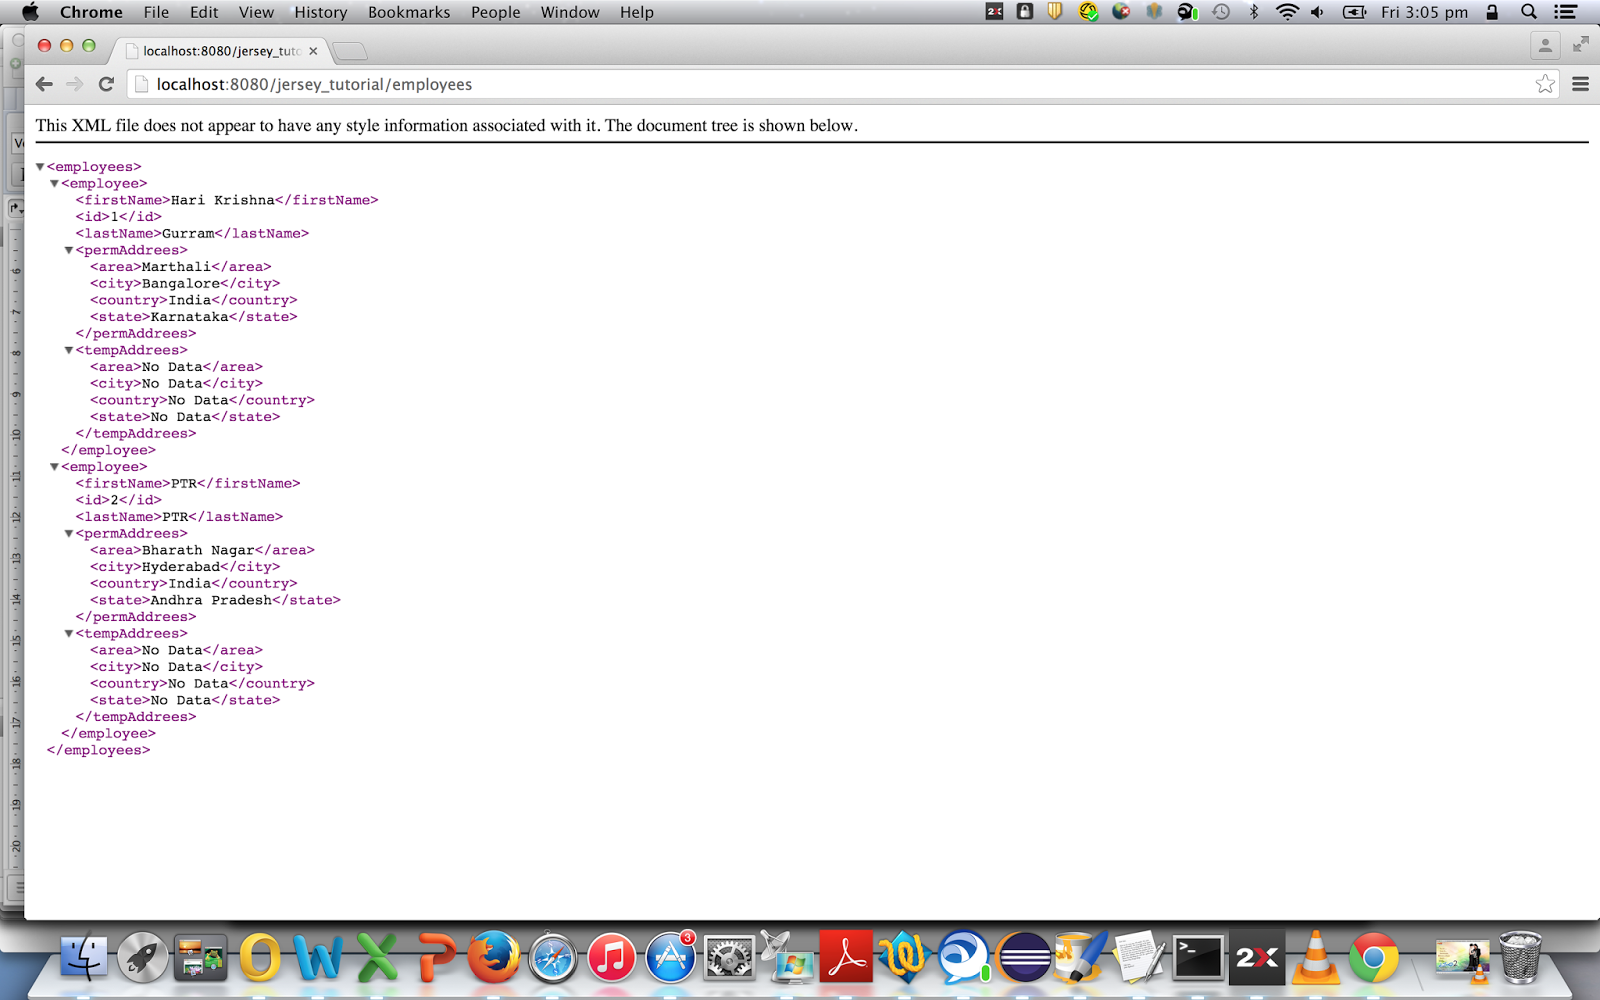Click the back navigation button
1600x1000 pixels.
click(x=44, y=84)
